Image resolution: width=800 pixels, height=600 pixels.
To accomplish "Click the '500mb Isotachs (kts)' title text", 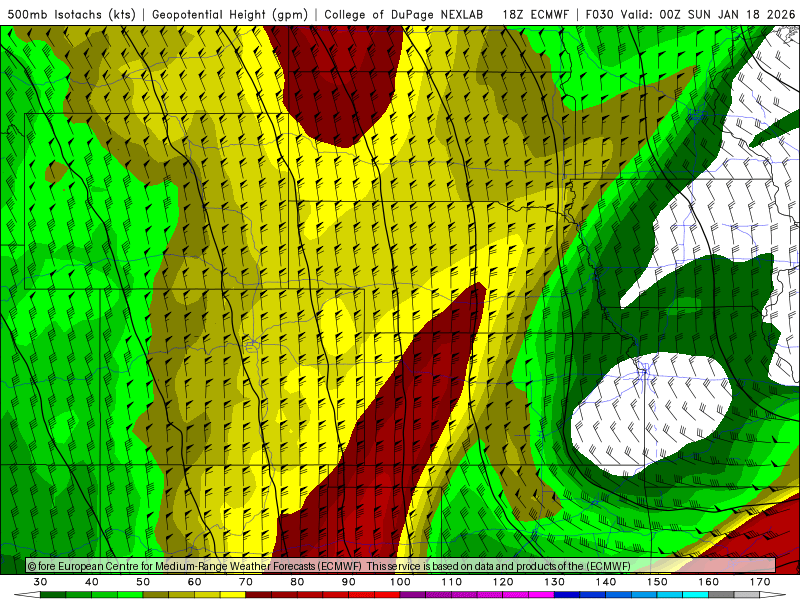I will [71, 14].
